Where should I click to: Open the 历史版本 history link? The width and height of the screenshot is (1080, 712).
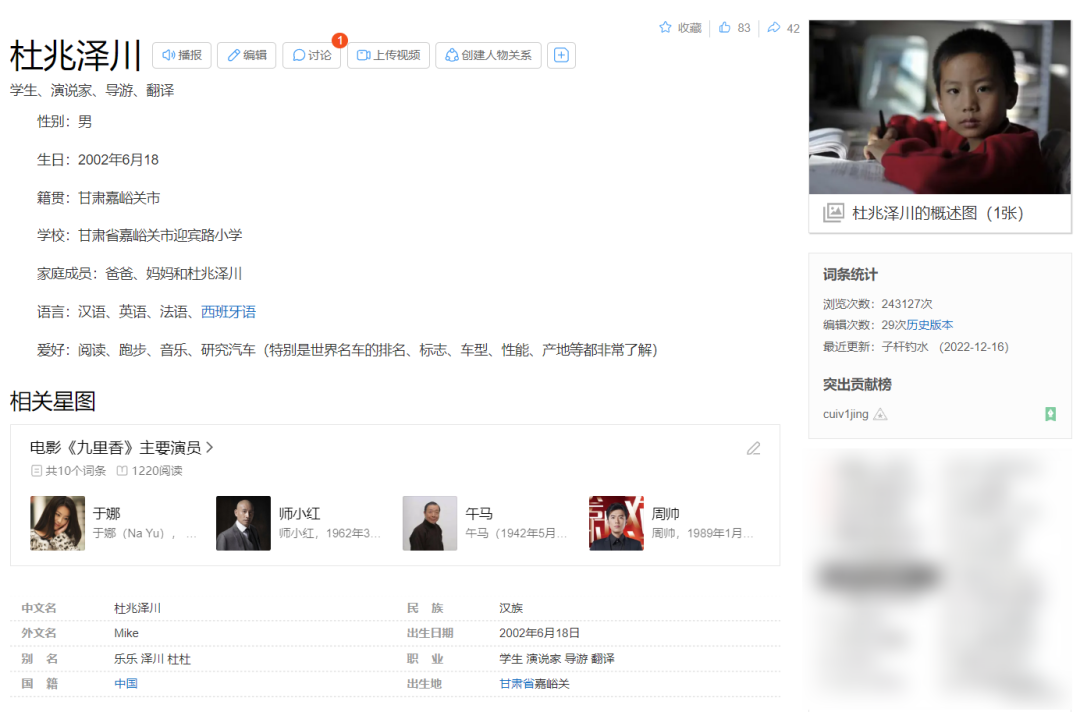coord(930,325)
